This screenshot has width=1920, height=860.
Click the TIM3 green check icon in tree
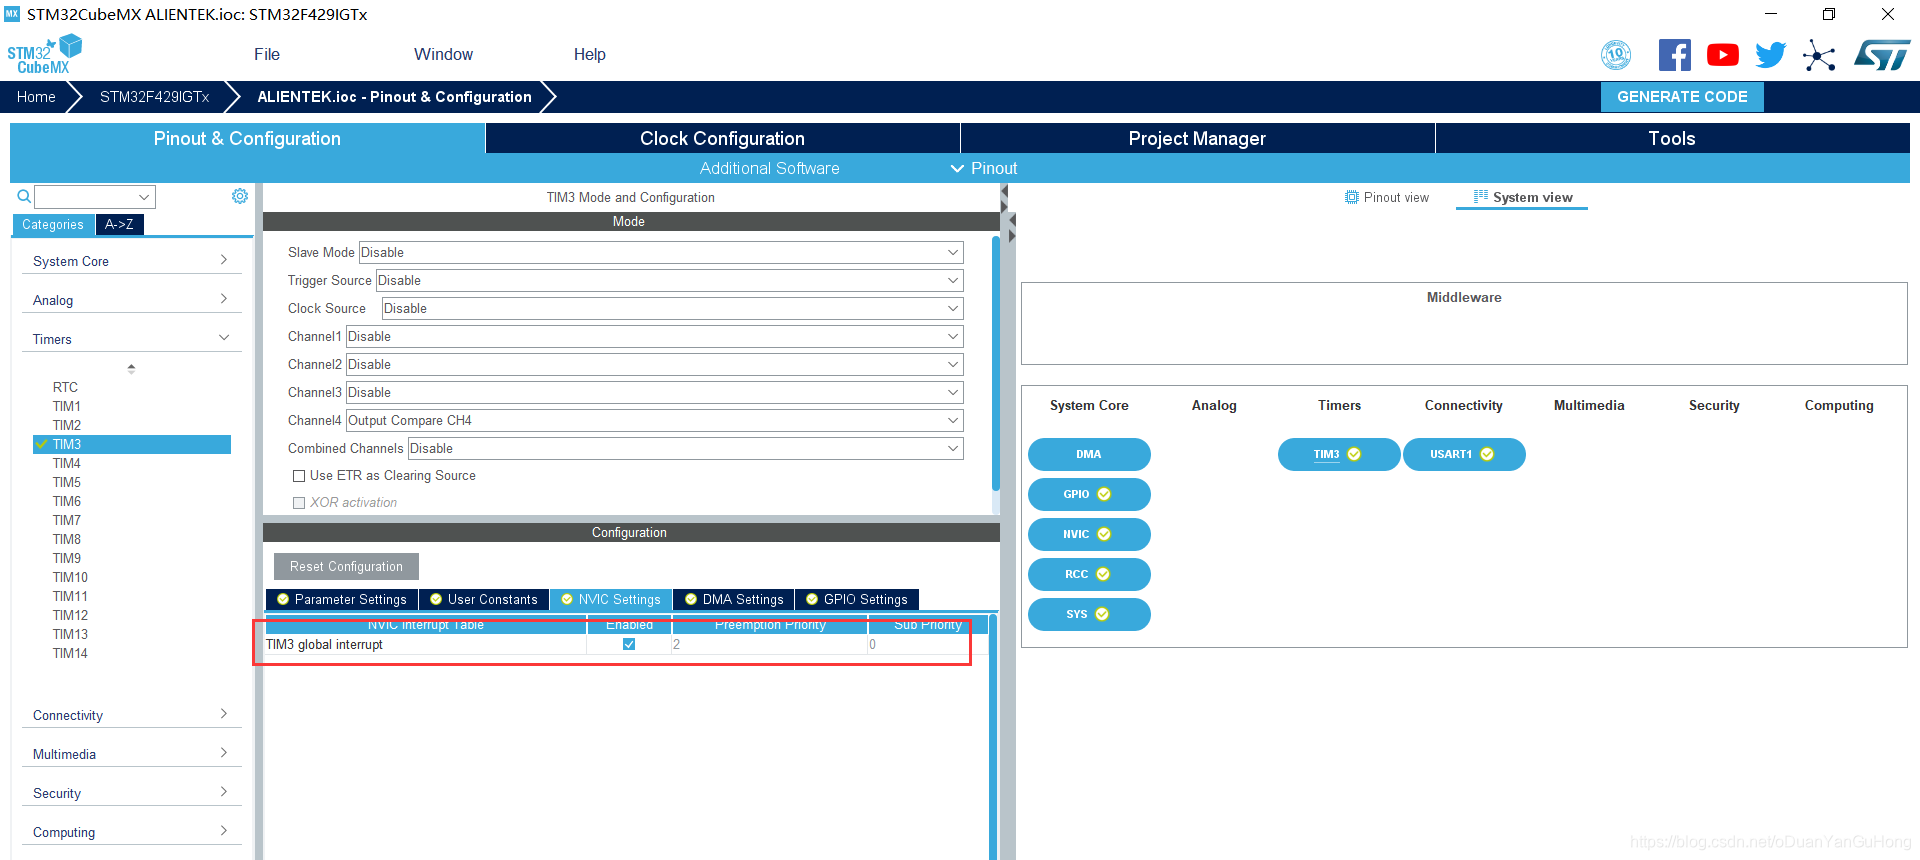click(x=41, y=444)
